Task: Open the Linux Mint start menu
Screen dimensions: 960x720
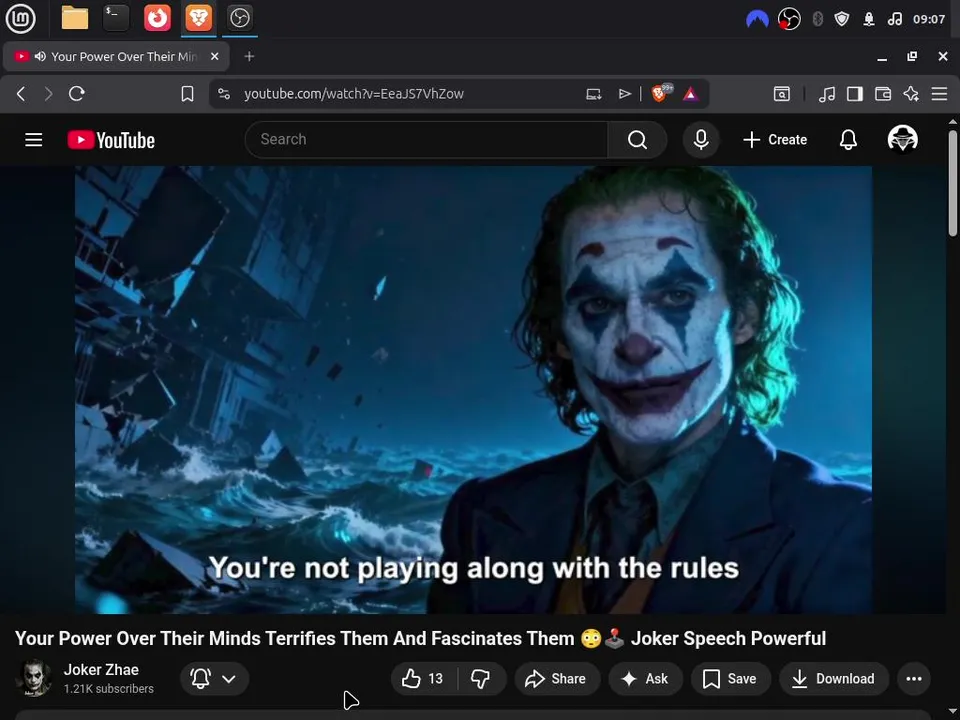Action: [20, 18]
